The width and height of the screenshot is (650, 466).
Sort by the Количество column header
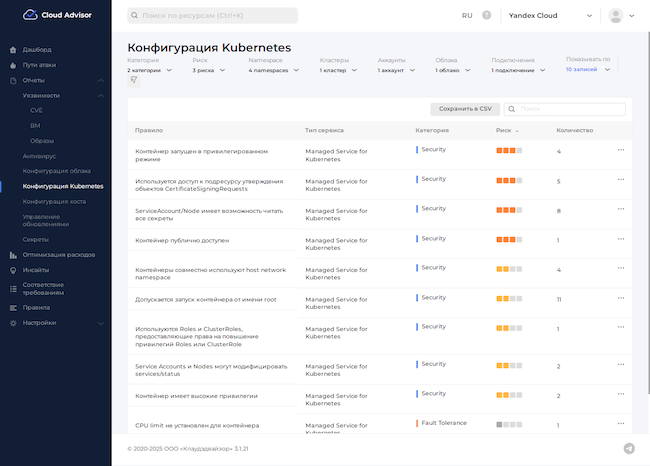click(575, 130)
